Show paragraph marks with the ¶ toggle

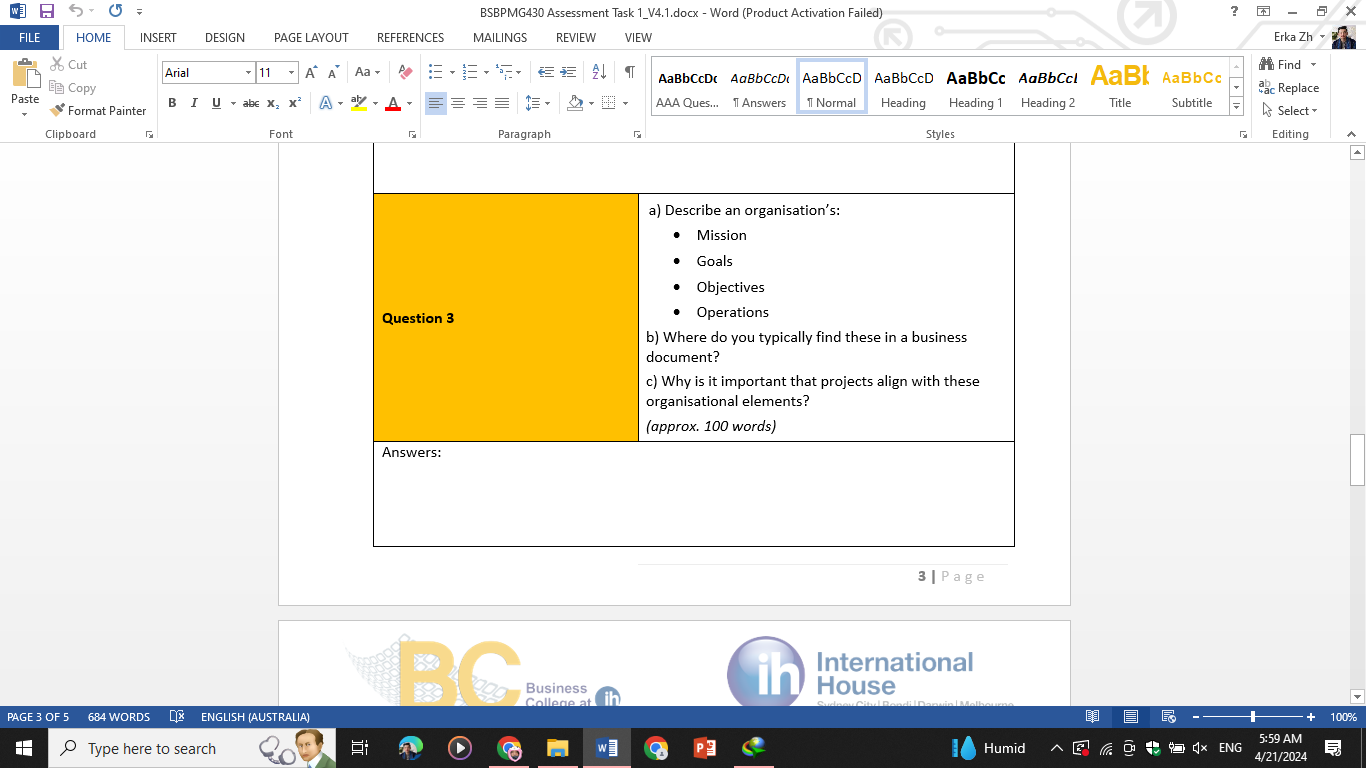(x=628, y=72)
